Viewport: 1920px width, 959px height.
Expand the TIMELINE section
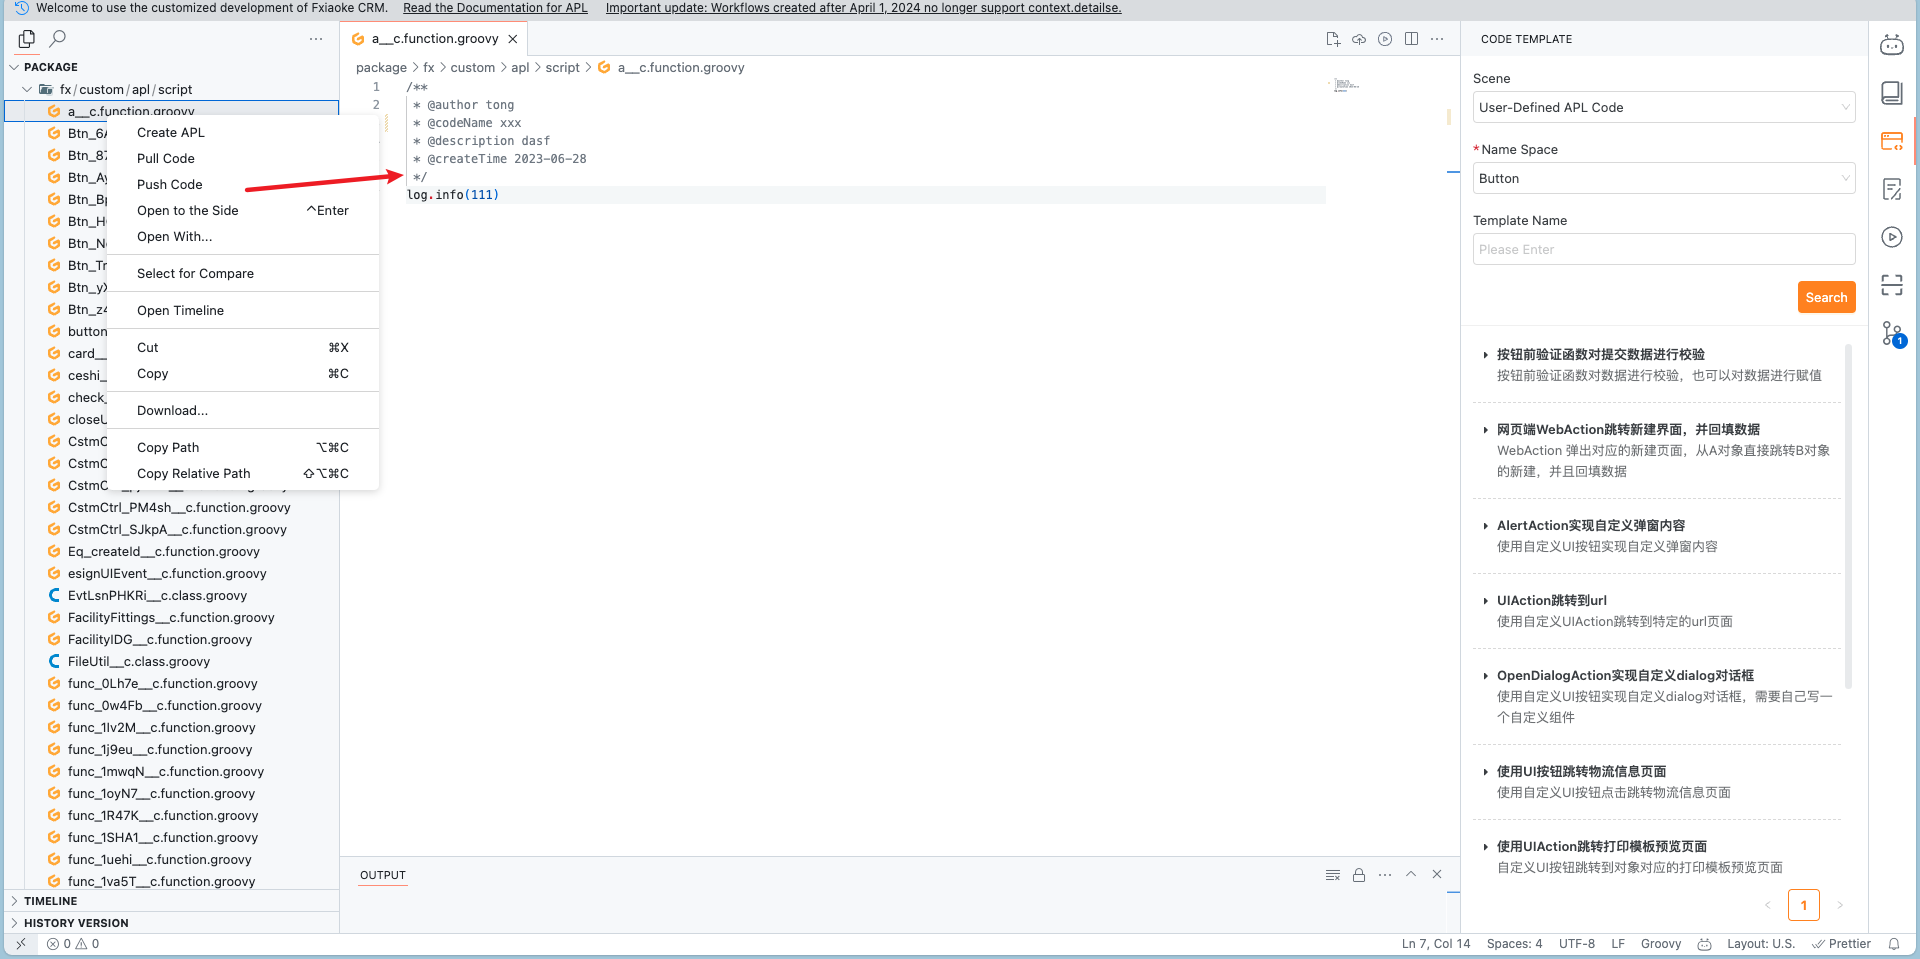click(x=50, y=901)
